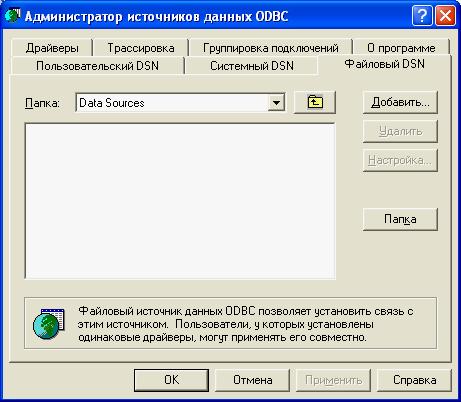The width and height of the screenshot is (461, 402).
Task: Open the О программе tab
Action: [401, 48]
